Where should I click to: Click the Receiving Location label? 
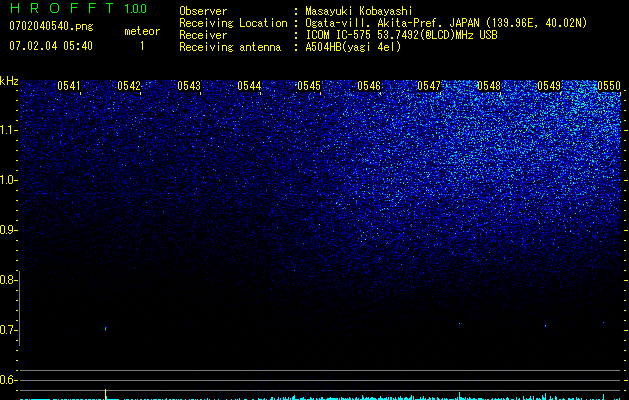(x=233, y=23)
